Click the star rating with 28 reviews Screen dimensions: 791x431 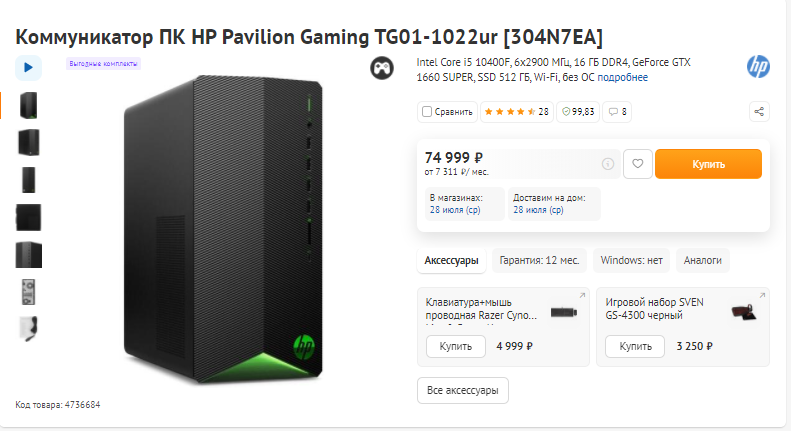point(516,111)
